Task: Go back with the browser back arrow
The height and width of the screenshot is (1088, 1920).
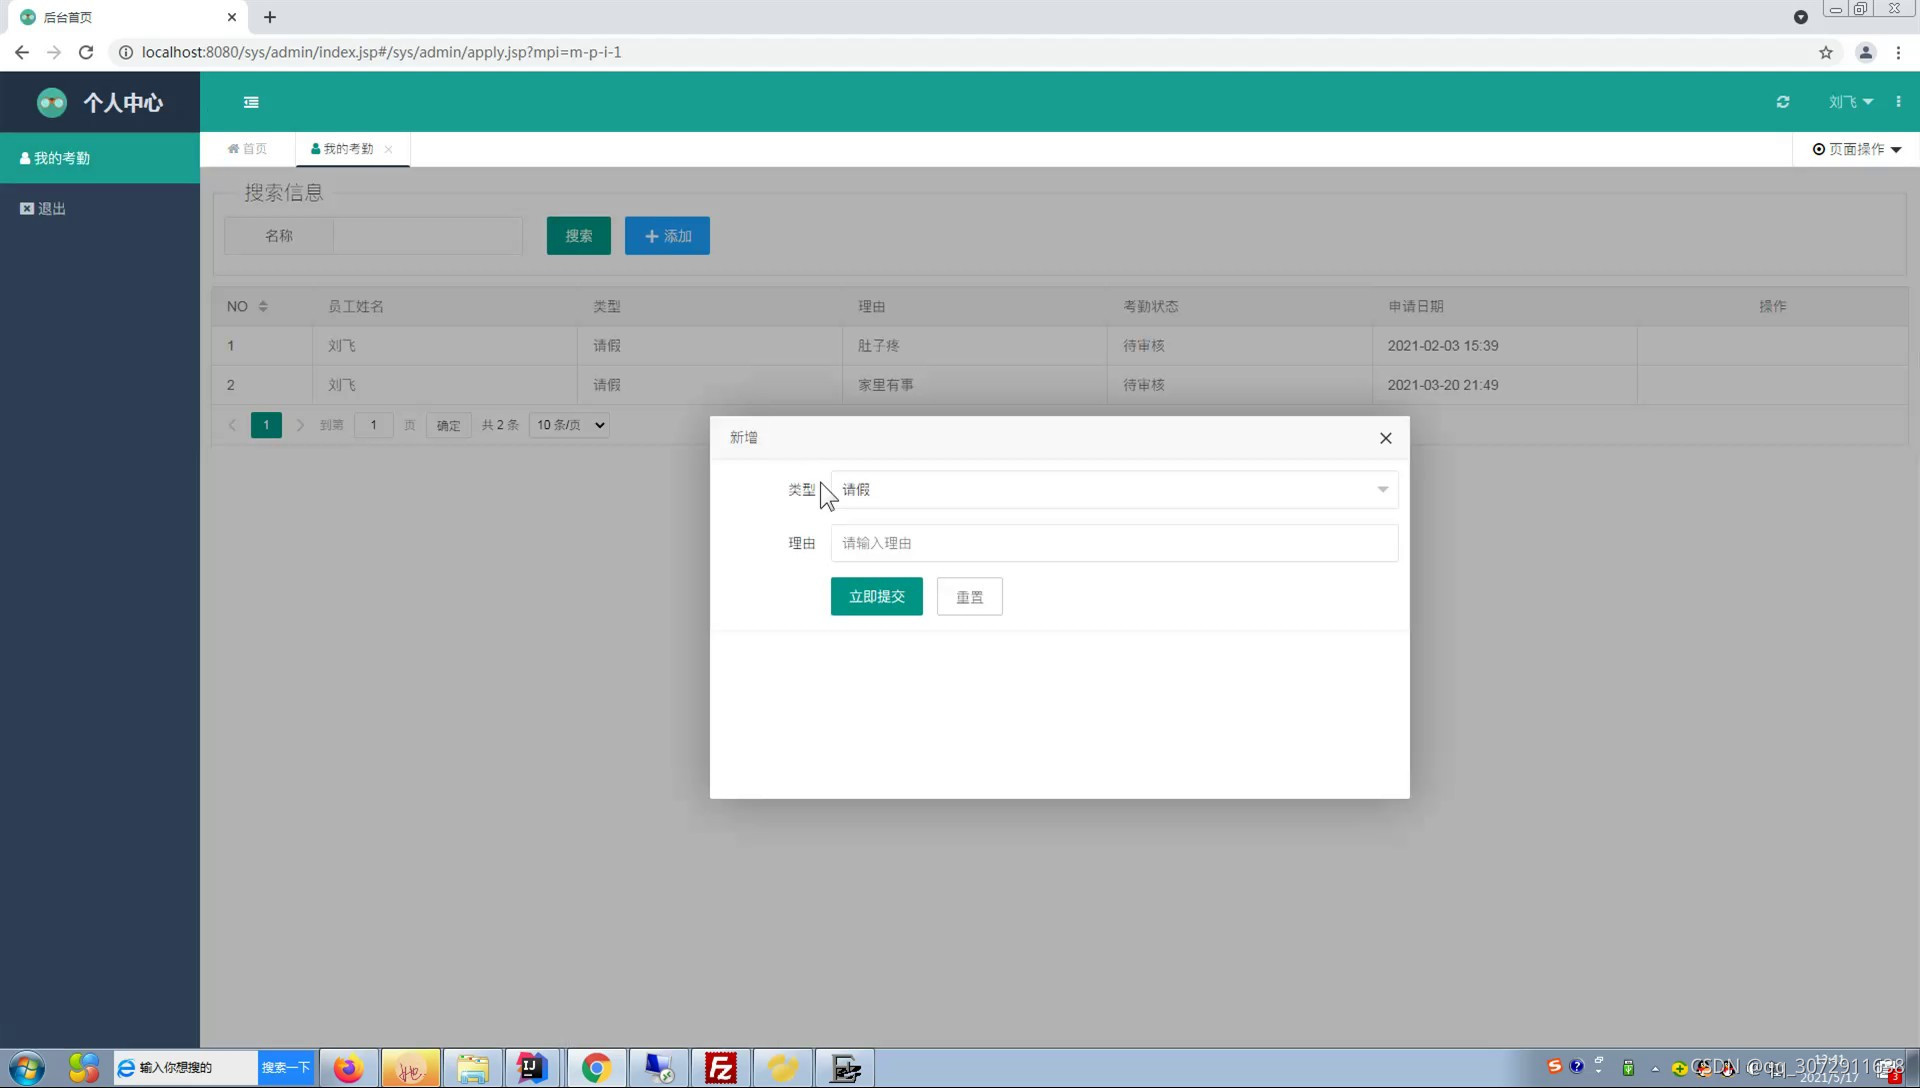Action: (x=22, y=52)
